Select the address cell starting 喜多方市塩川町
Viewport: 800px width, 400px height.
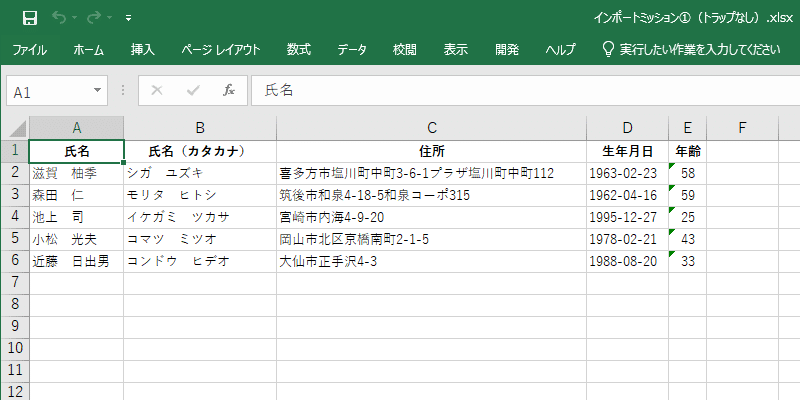point(432,173)
